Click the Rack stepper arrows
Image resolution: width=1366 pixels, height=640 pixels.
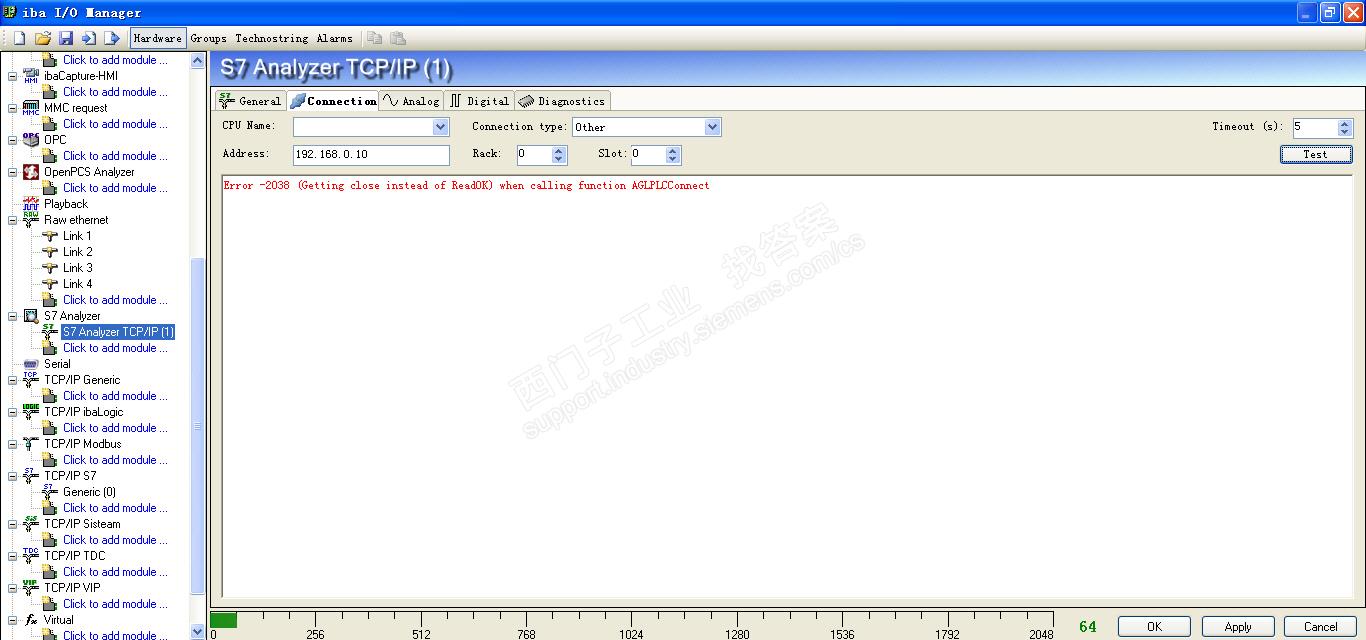click(x=560, y=155)
